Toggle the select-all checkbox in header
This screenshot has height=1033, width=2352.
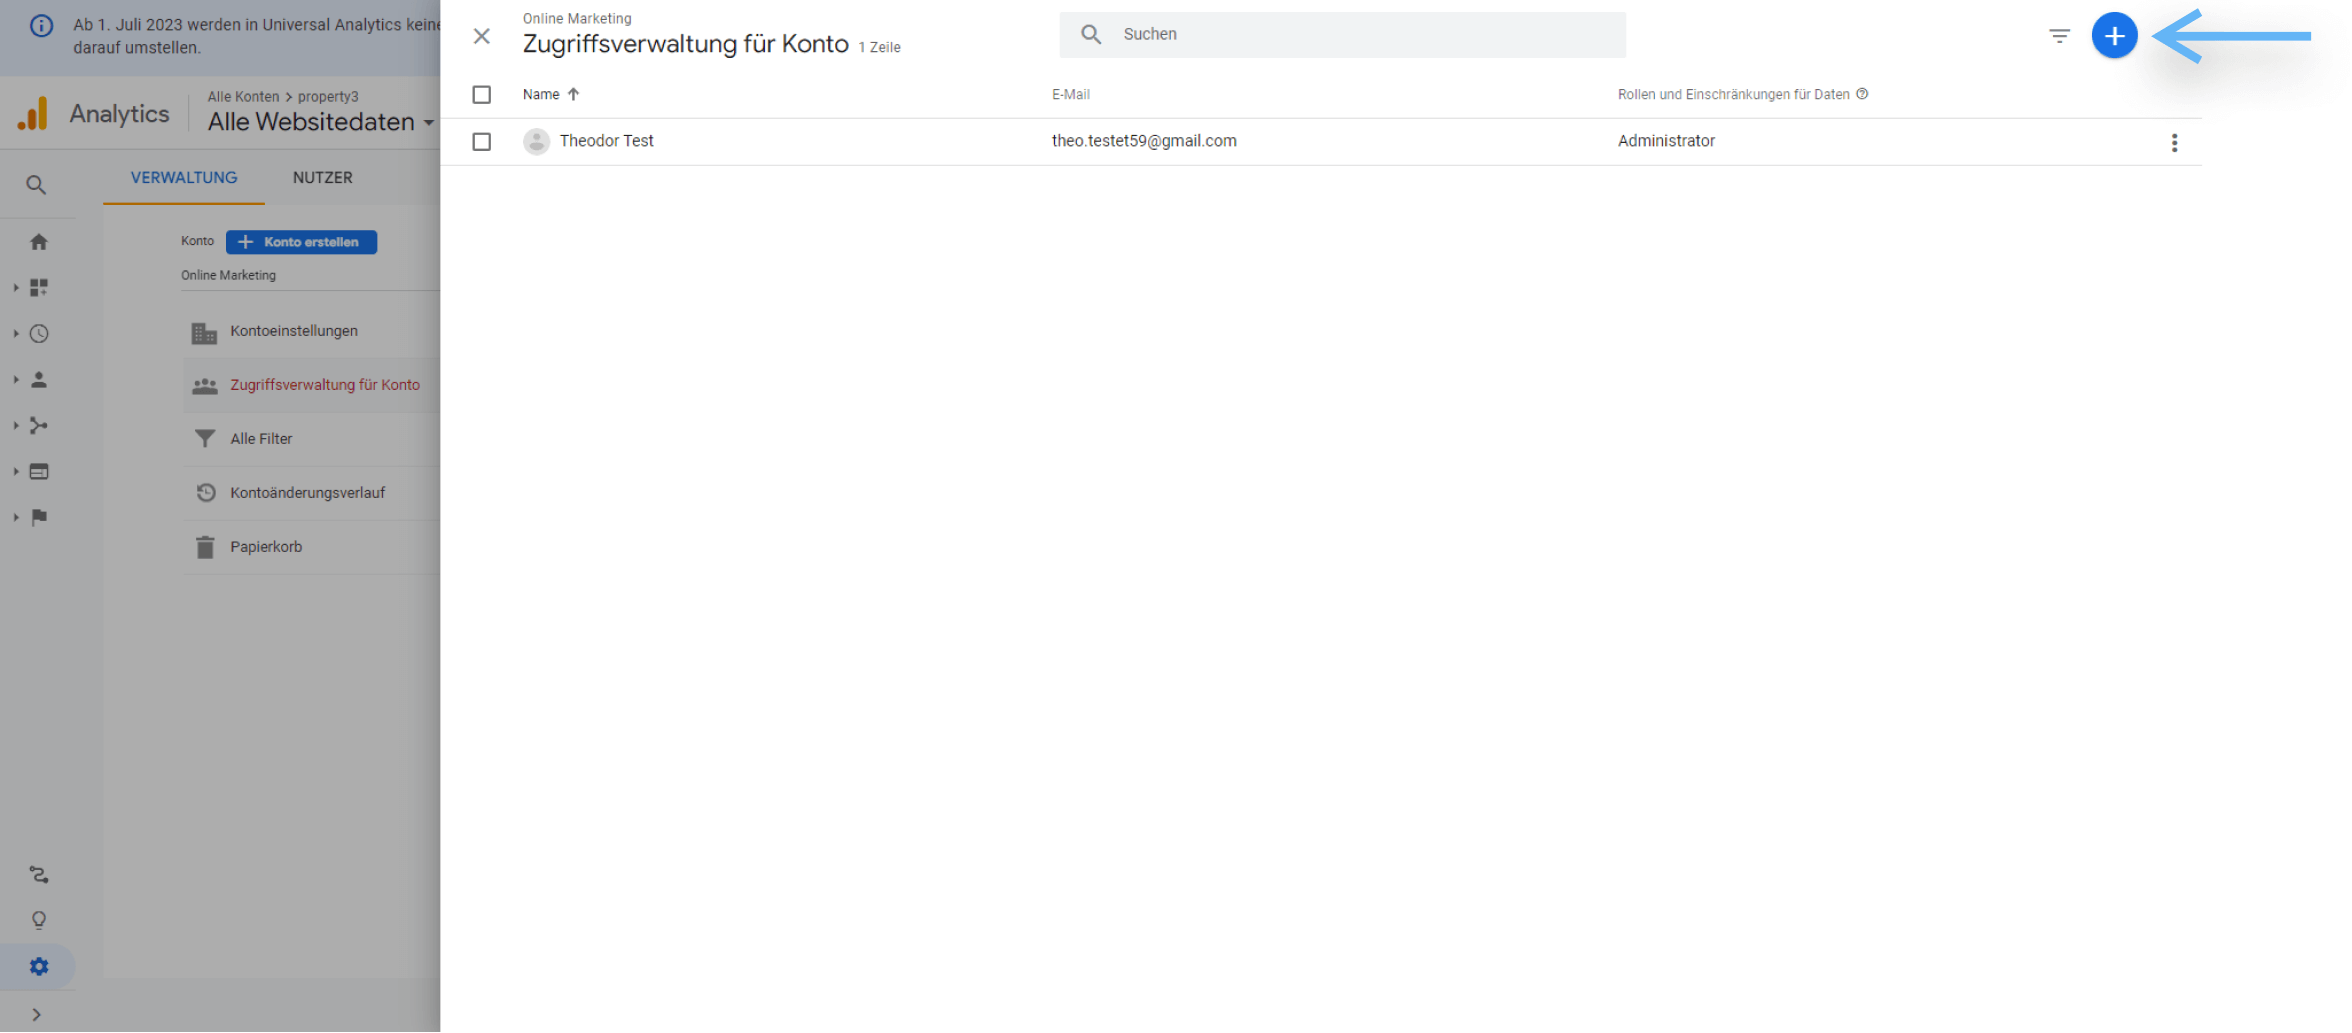pyautogui.click(x=482, y=94)
